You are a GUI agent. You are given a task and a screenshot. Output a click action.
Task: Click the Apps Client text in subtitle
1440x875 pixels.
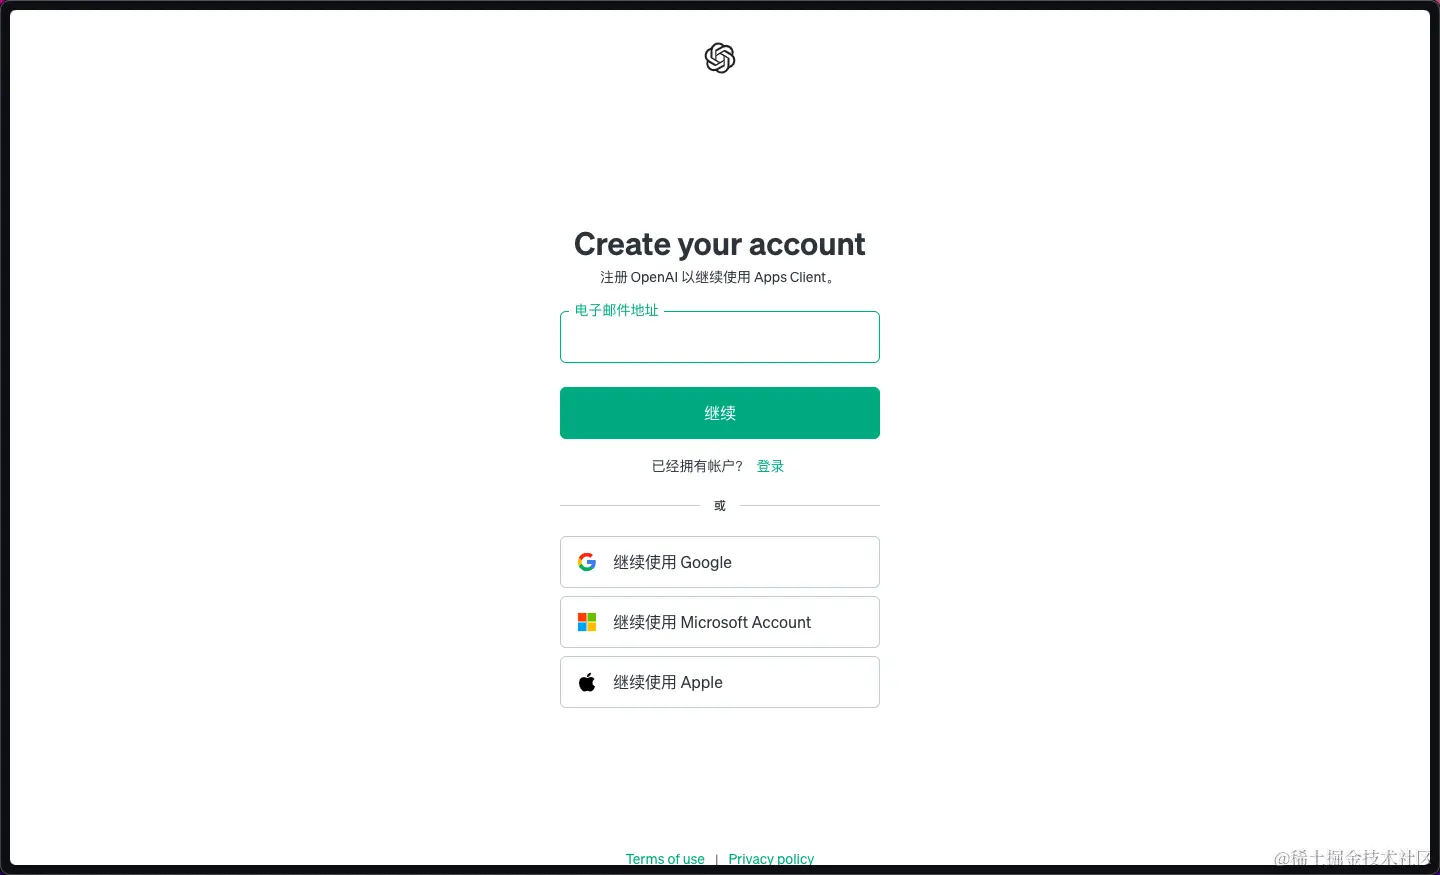coord(790,277)
